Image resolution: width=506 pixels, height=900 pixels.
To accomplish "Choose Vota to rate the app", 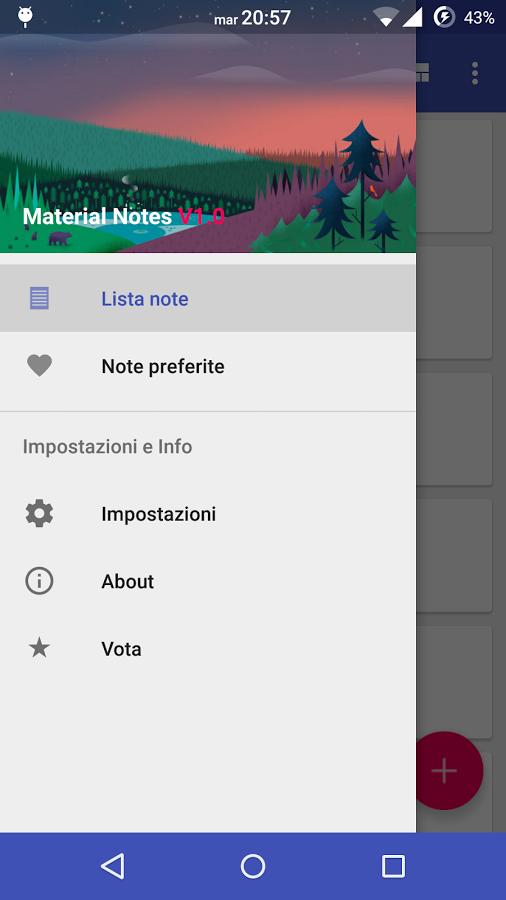I will 208,649.
